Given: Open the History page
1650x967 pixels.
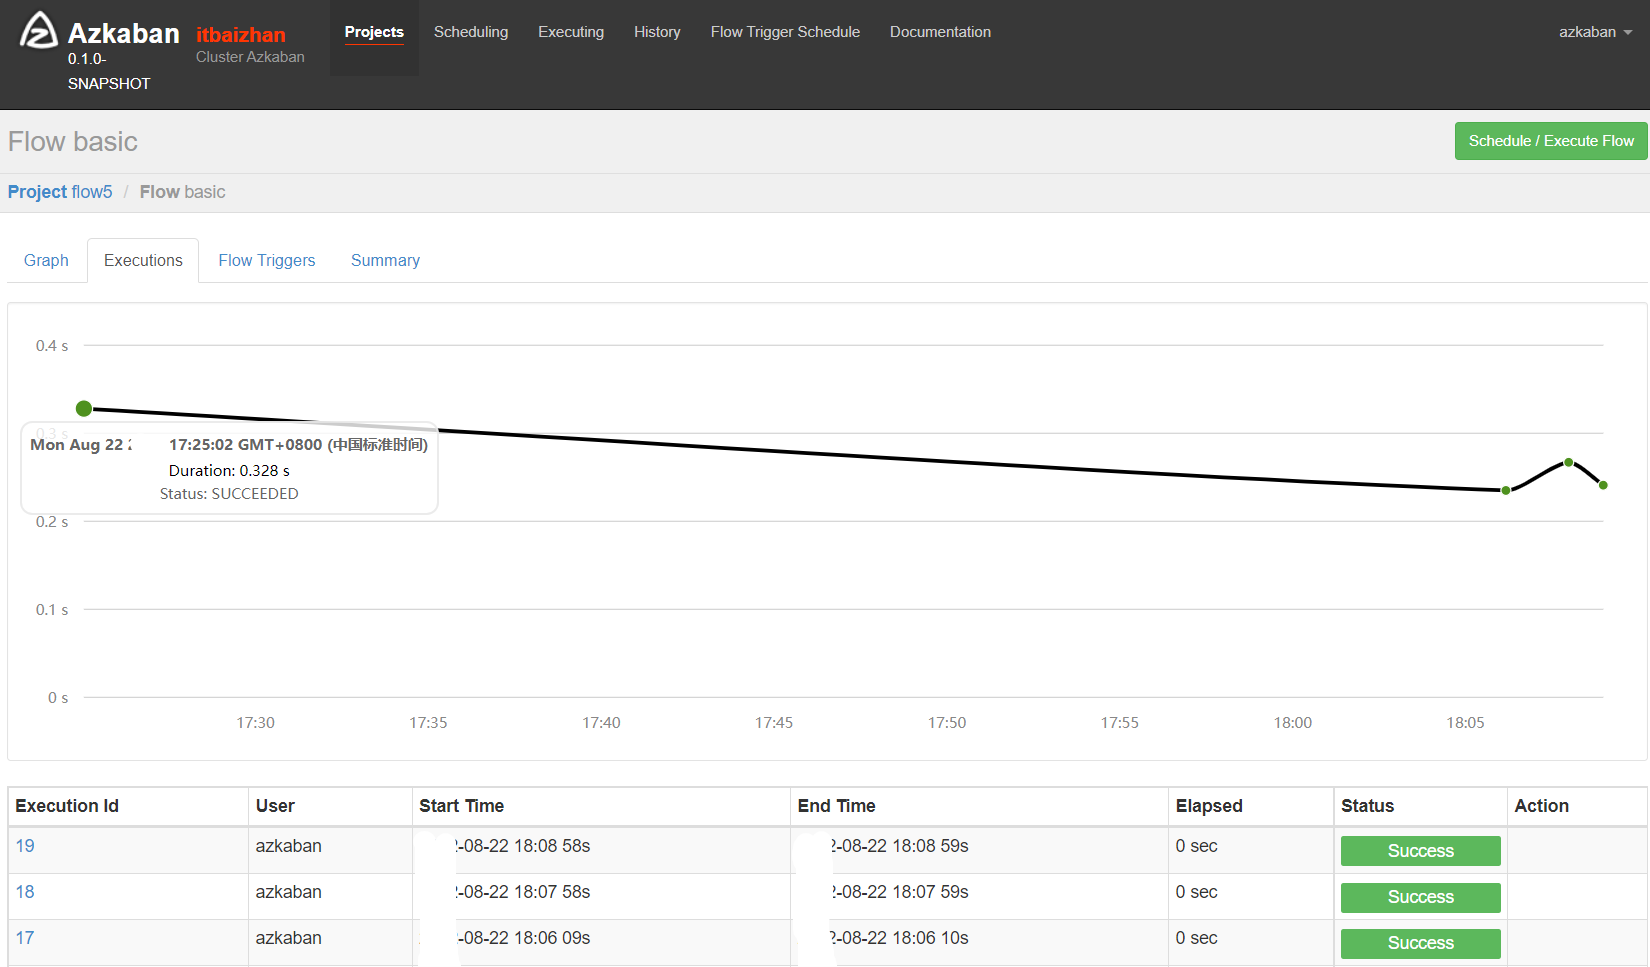Looking at the screenshot, I should tap(657, 32).
